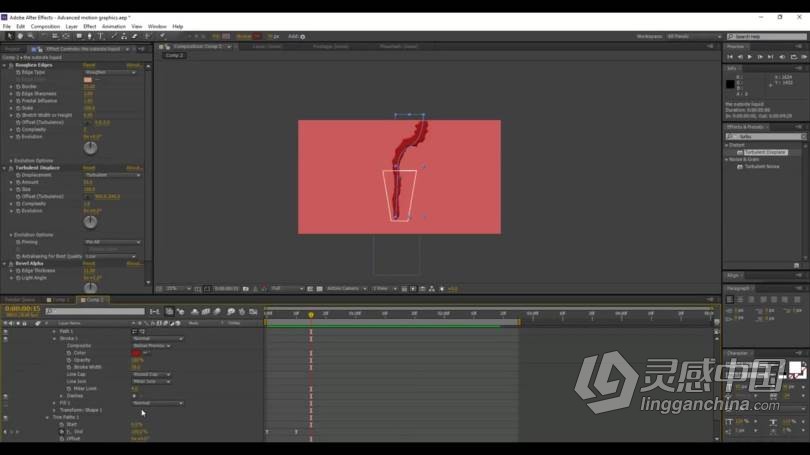Click the timeline layer search field
This screenshot has width=810, height=455.
95,312
